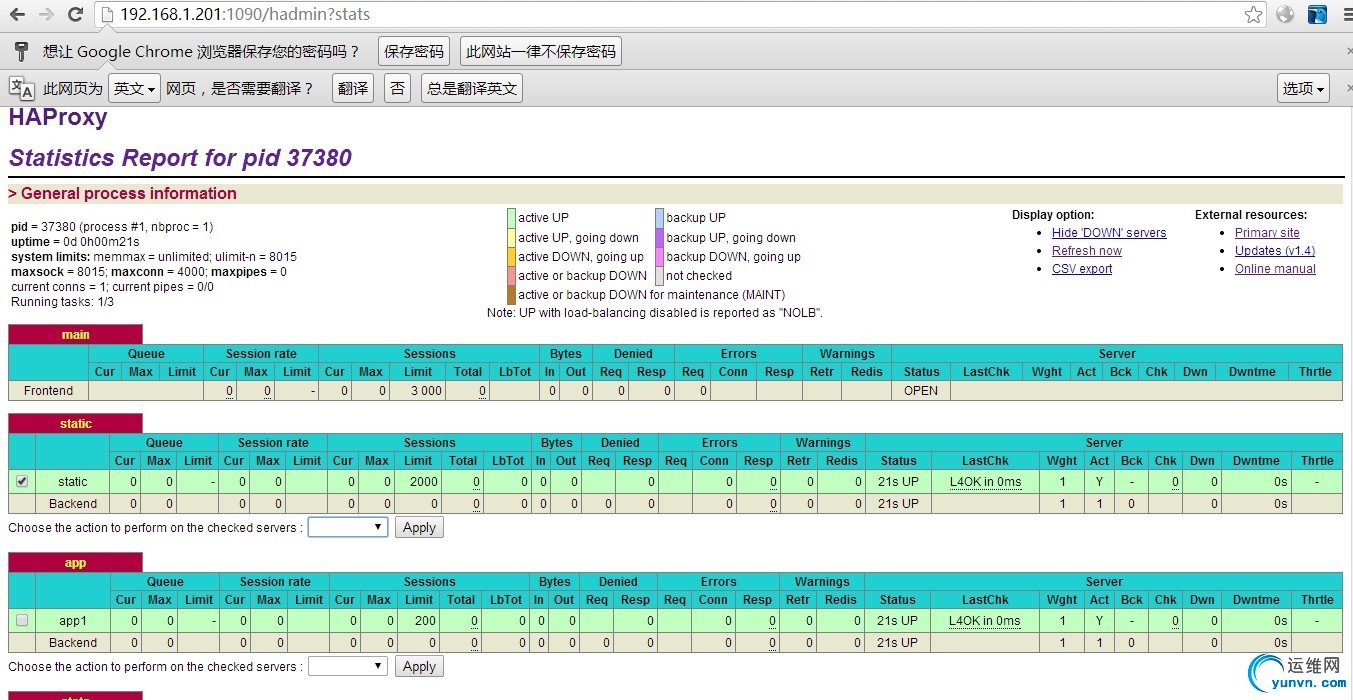This screenshot has height=700, width=1353.
Task: Click the key icon in password bar
Action: click(21, 51)
